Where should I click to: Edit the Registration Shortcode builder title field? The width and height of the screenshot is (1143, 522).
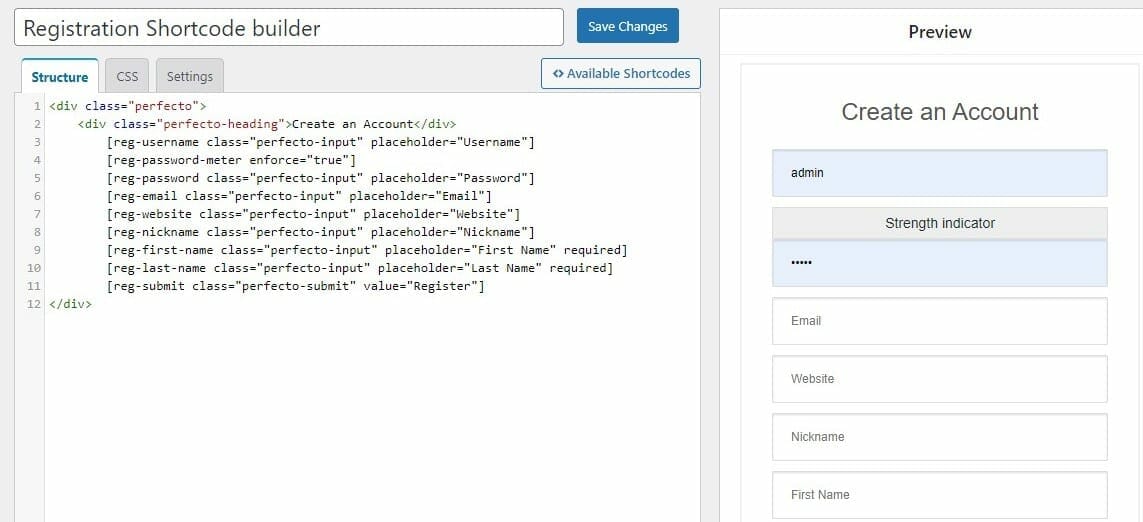pyautogui.click(x=289, y=28)
